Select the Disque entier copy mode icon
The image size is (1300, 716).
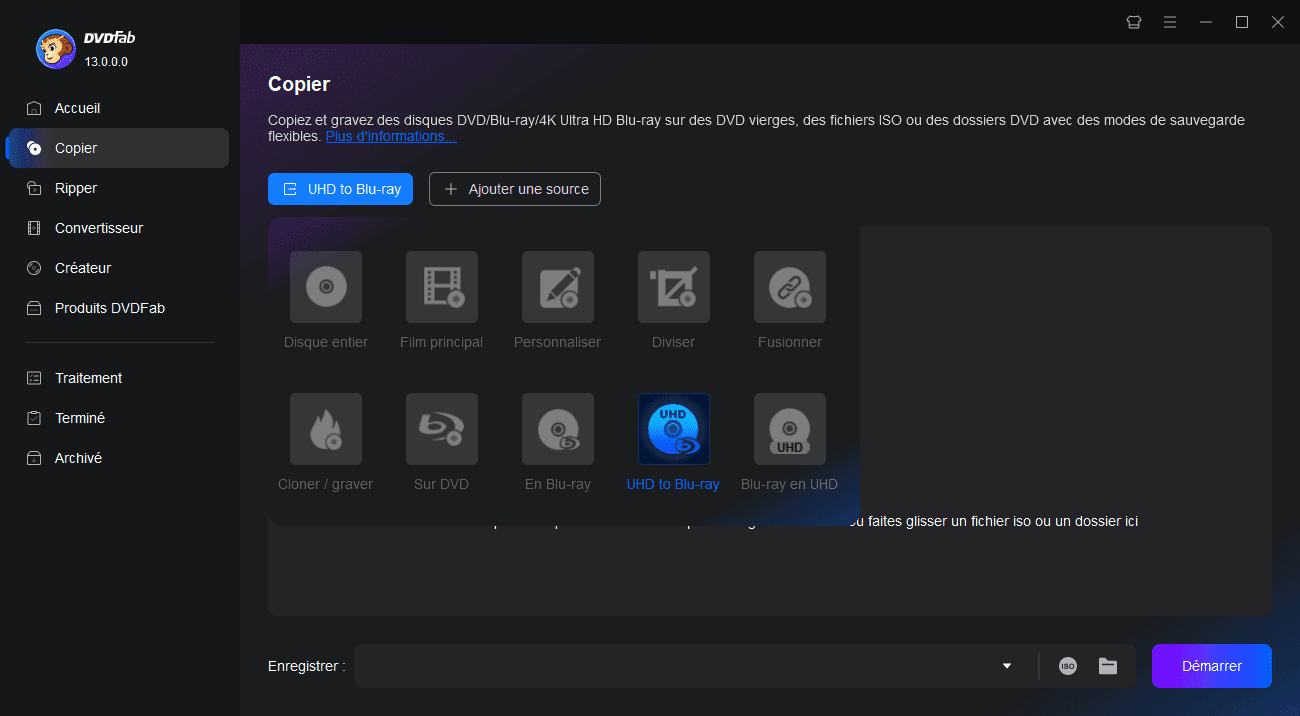point(326,287)
